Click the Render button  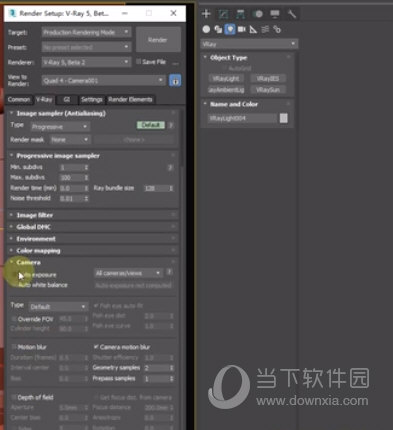point(158,40)
